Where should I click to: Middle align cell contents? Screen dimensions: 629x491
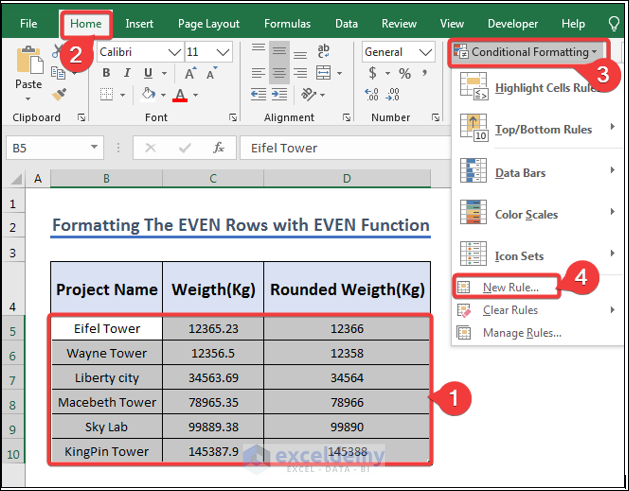279,51
